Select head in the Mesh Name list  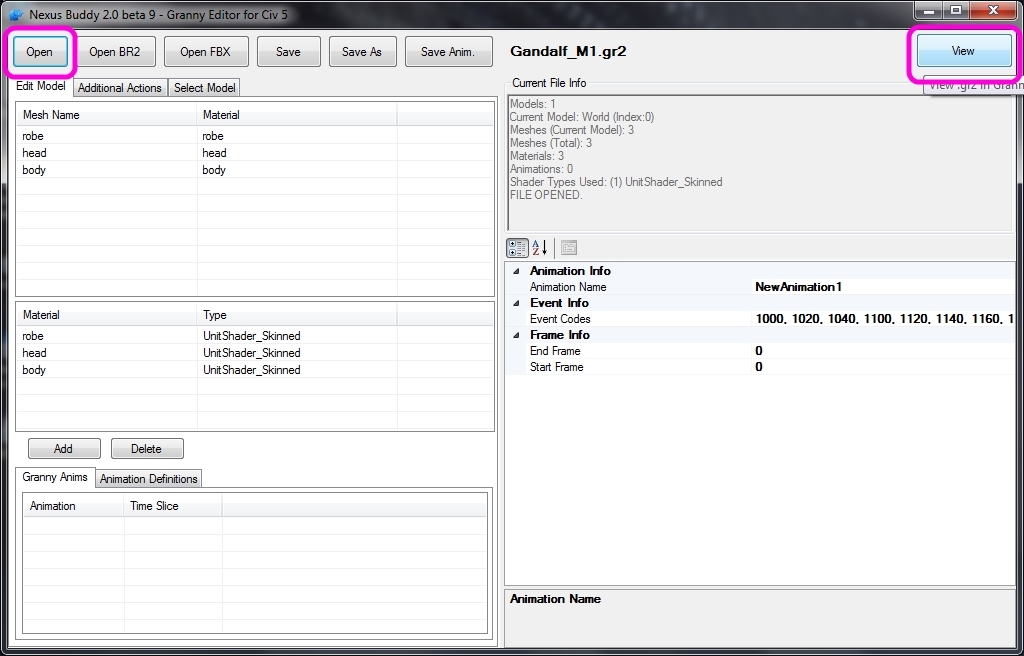coord(34,153)
